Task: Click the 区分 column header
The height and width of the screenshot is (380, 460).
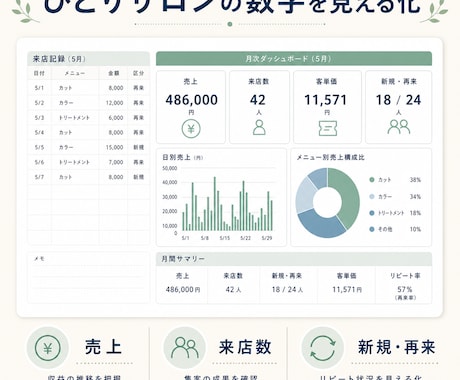Action: pos(138,73)
